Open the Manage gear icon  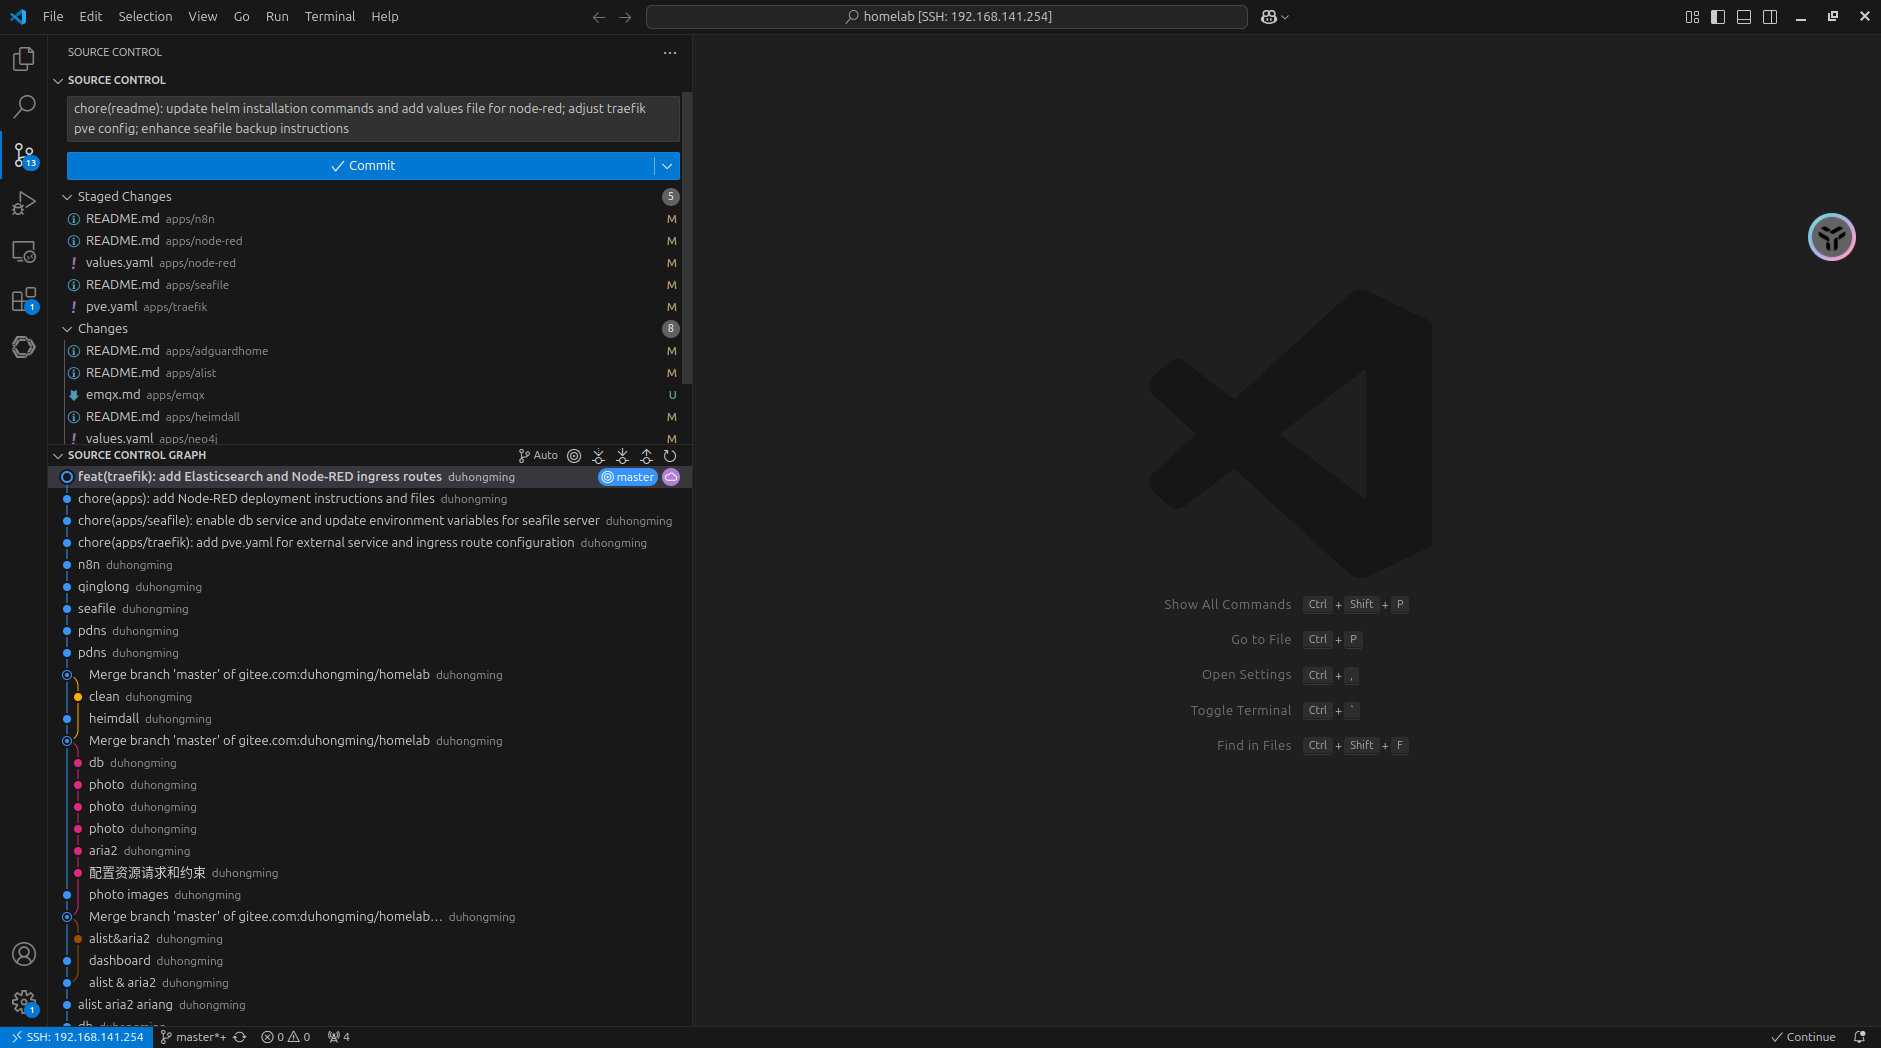(x=24, y=1002)
